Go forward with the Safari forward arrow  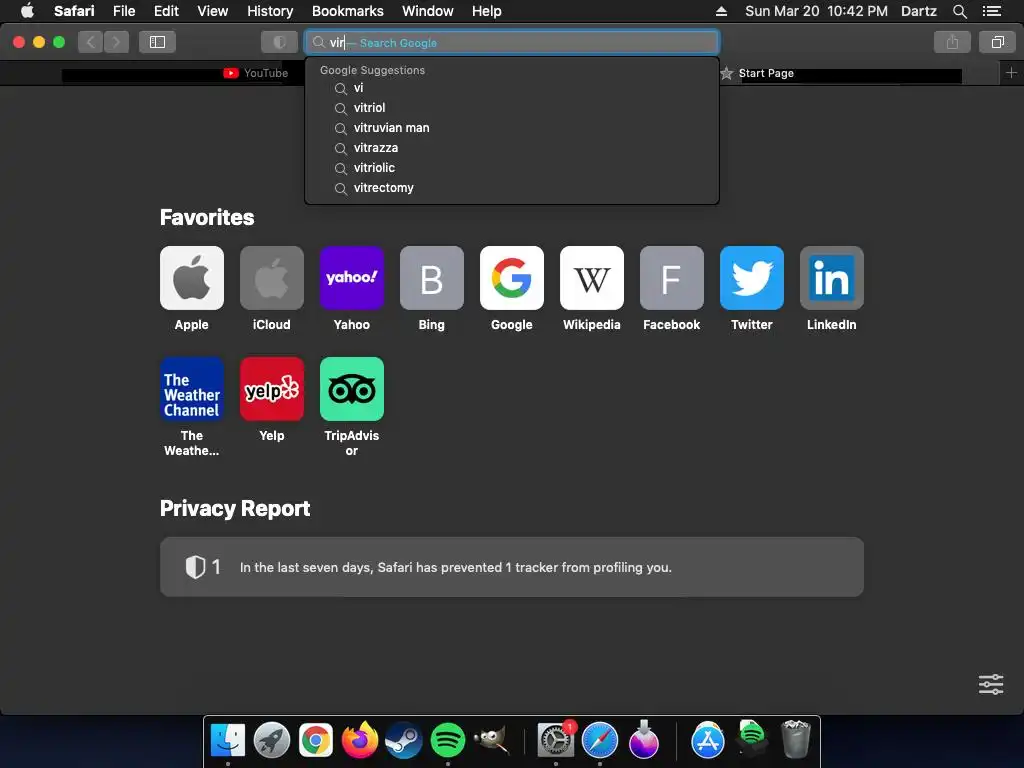click(116, 42)
